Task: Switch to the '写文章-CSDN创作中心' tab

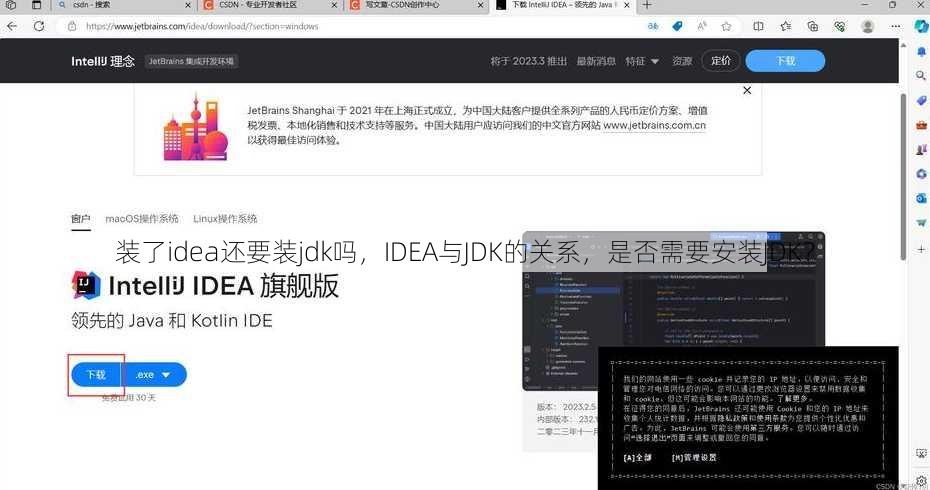Action: [415, 5]
